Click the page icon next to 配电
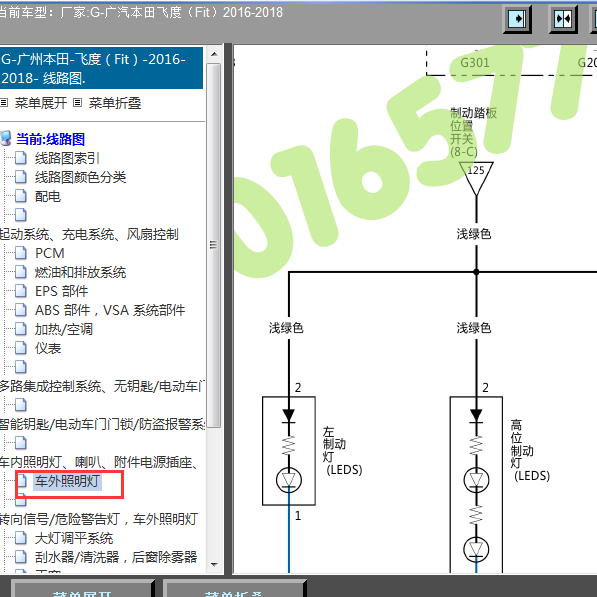597x597 pixels. coord(21,196)
